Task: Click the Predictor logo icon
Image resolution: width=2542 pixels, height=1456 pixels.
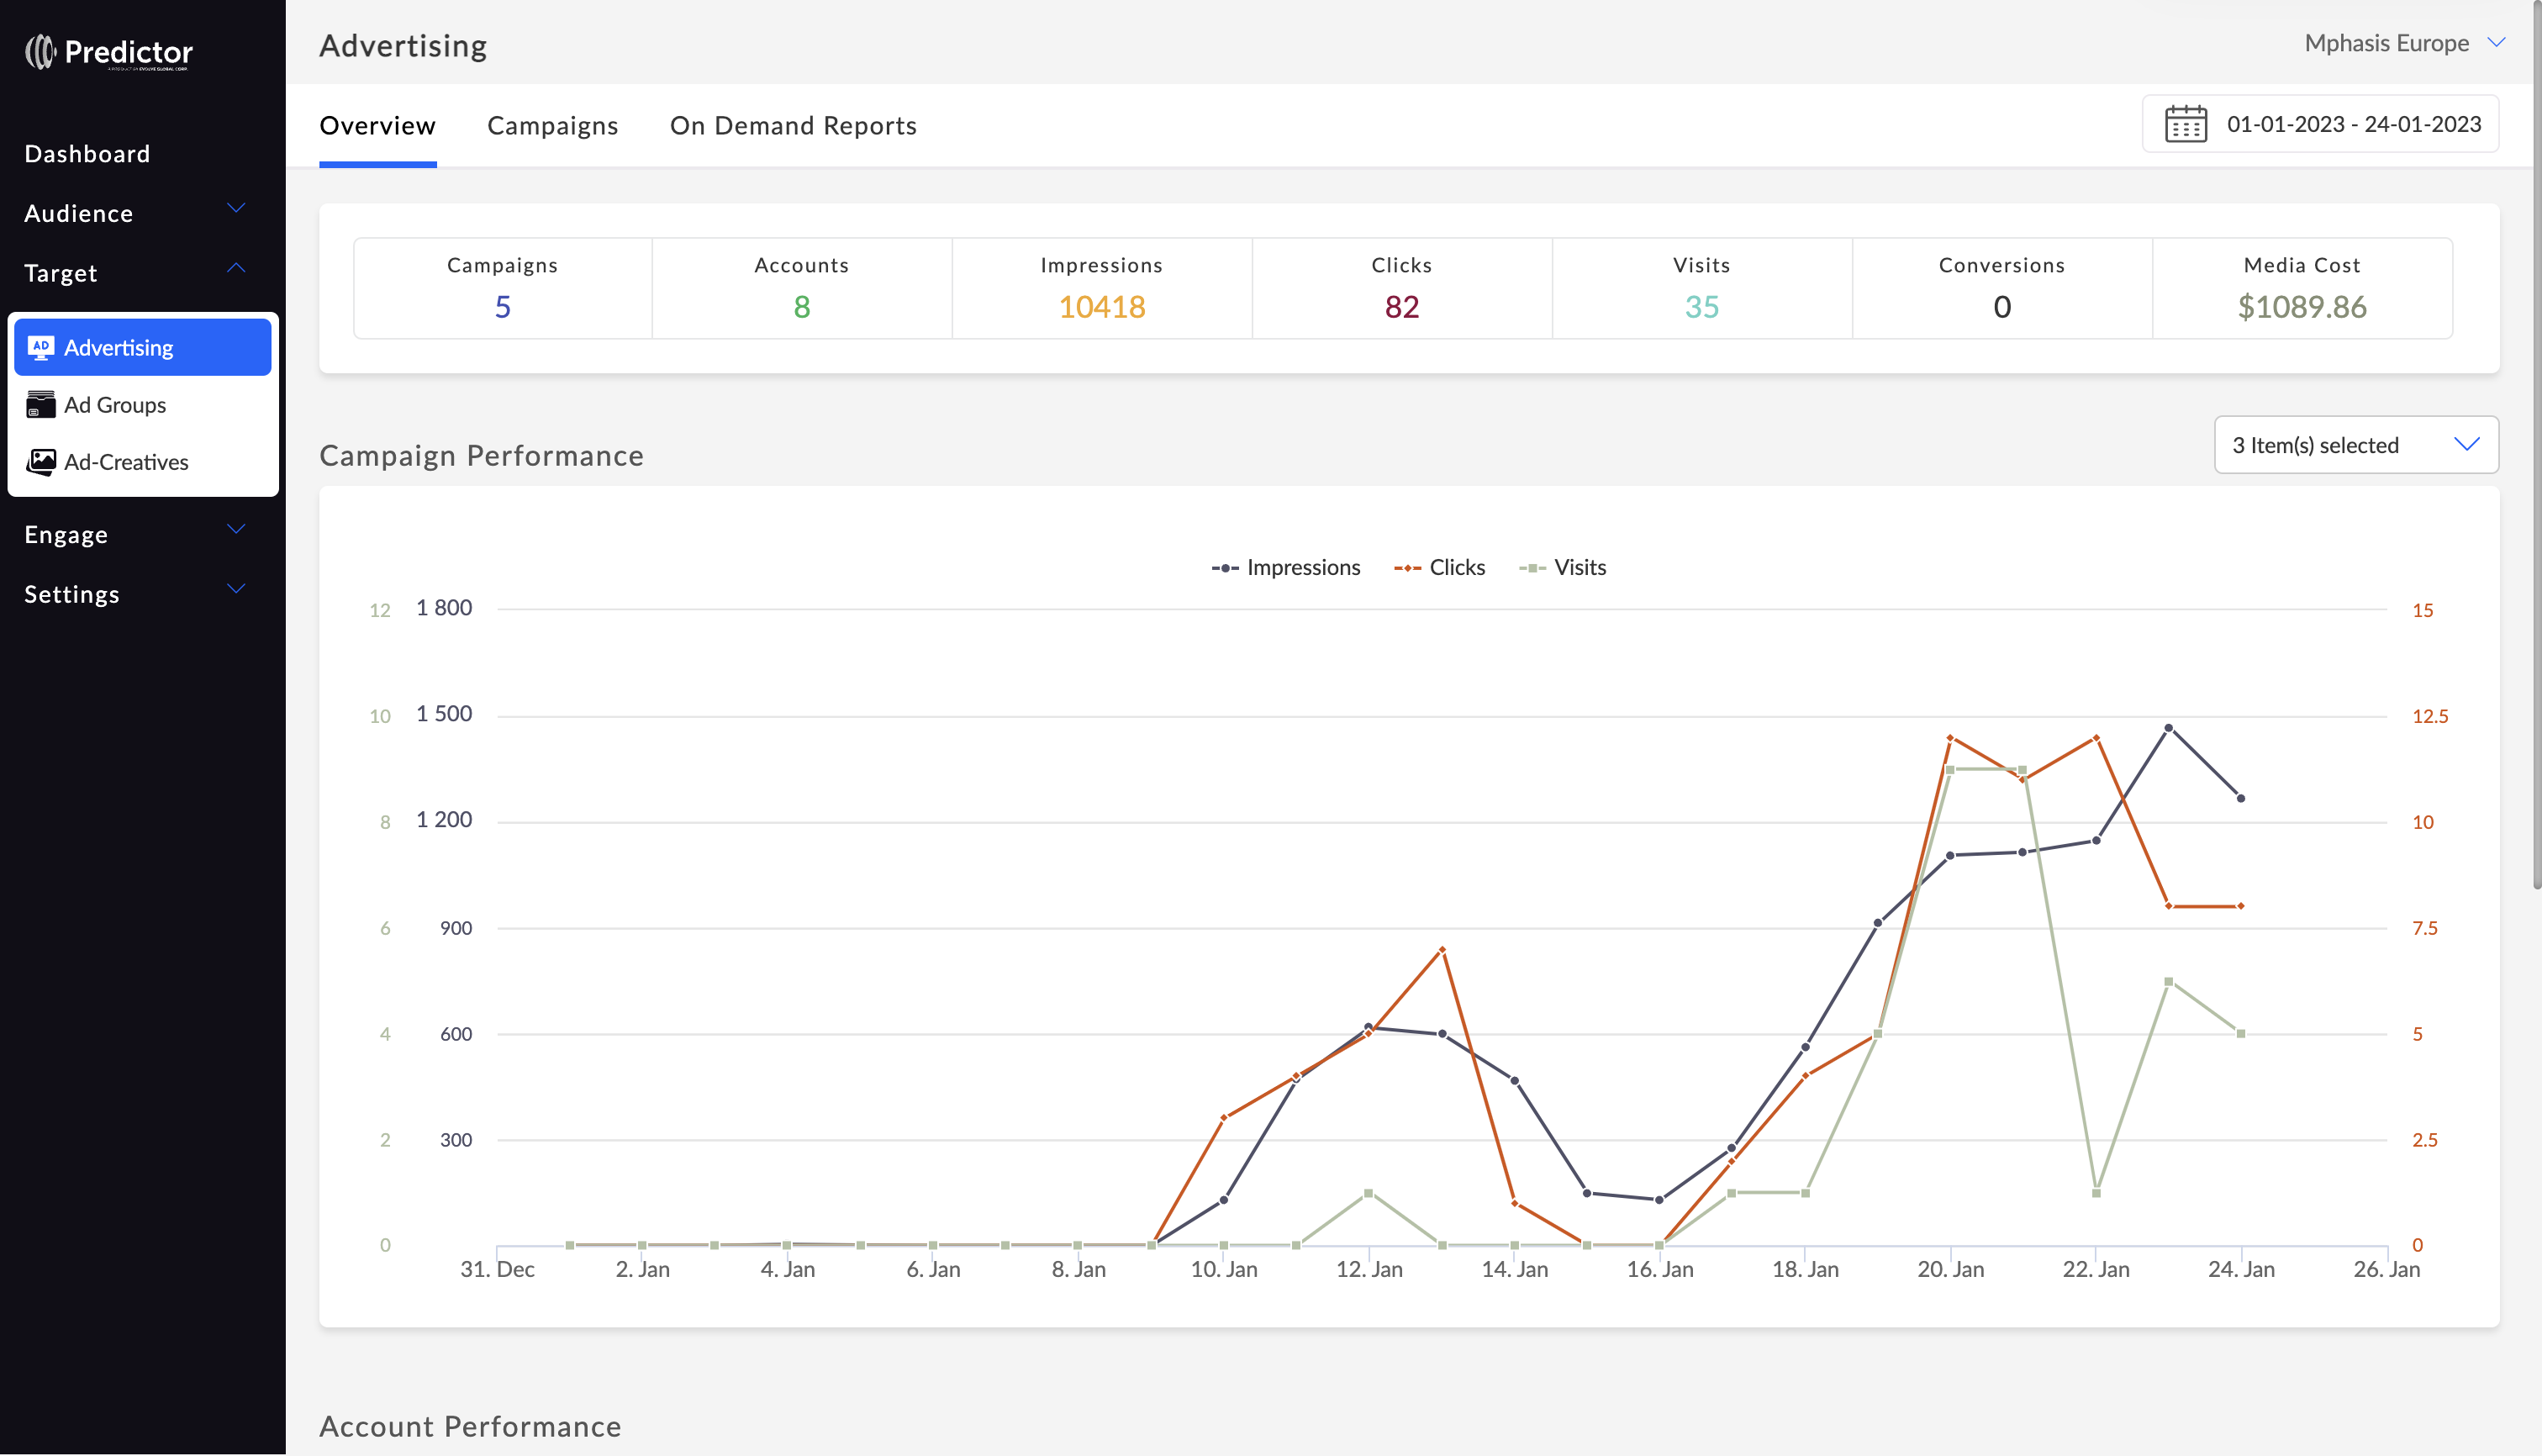Action: [40, 52]
